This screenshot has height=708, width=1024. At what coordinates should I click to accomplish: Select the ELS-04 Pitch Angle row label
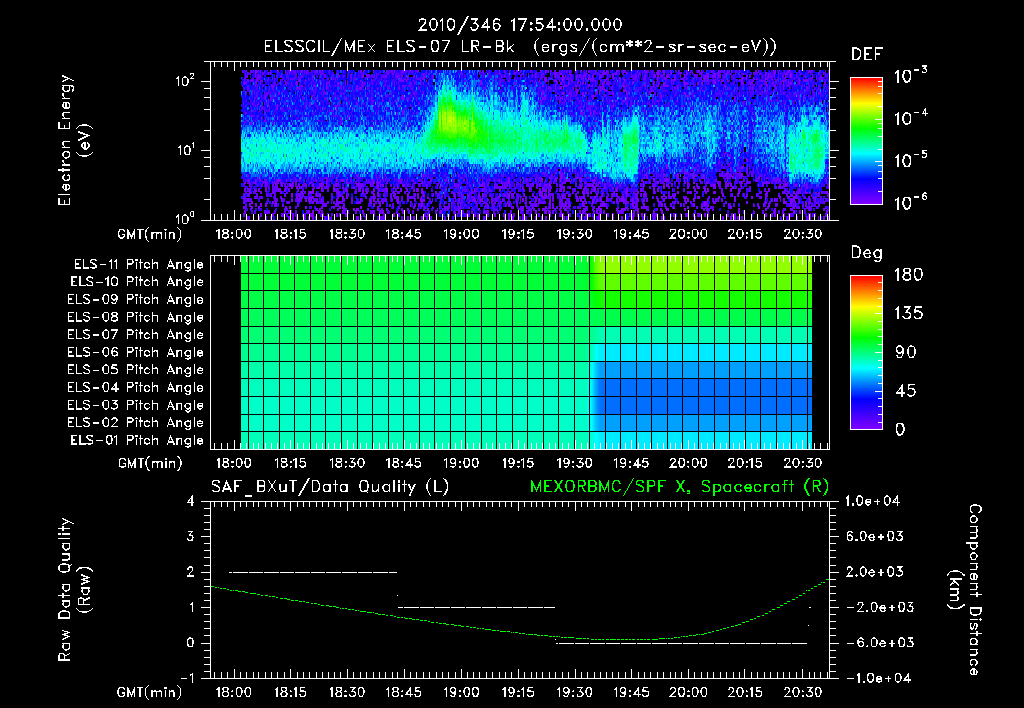click(x=136, y=387)
